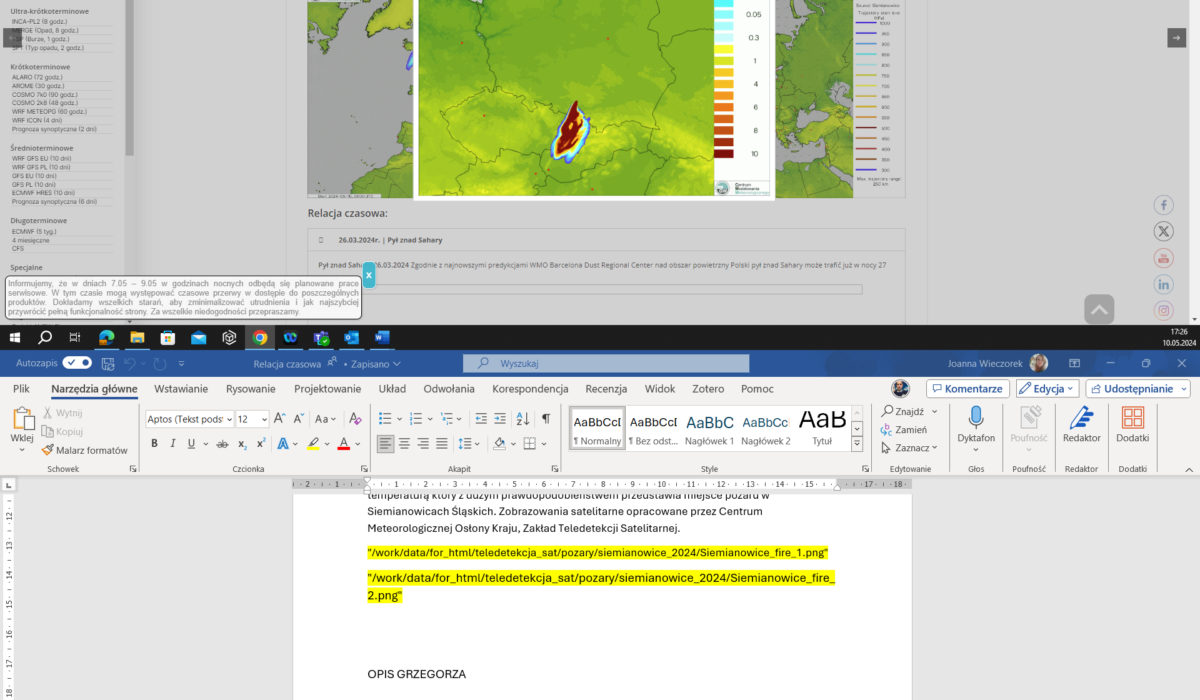Open line and paragraph spacing options
This screenshot has width=1200, height=700.
[x=468, y=443]
